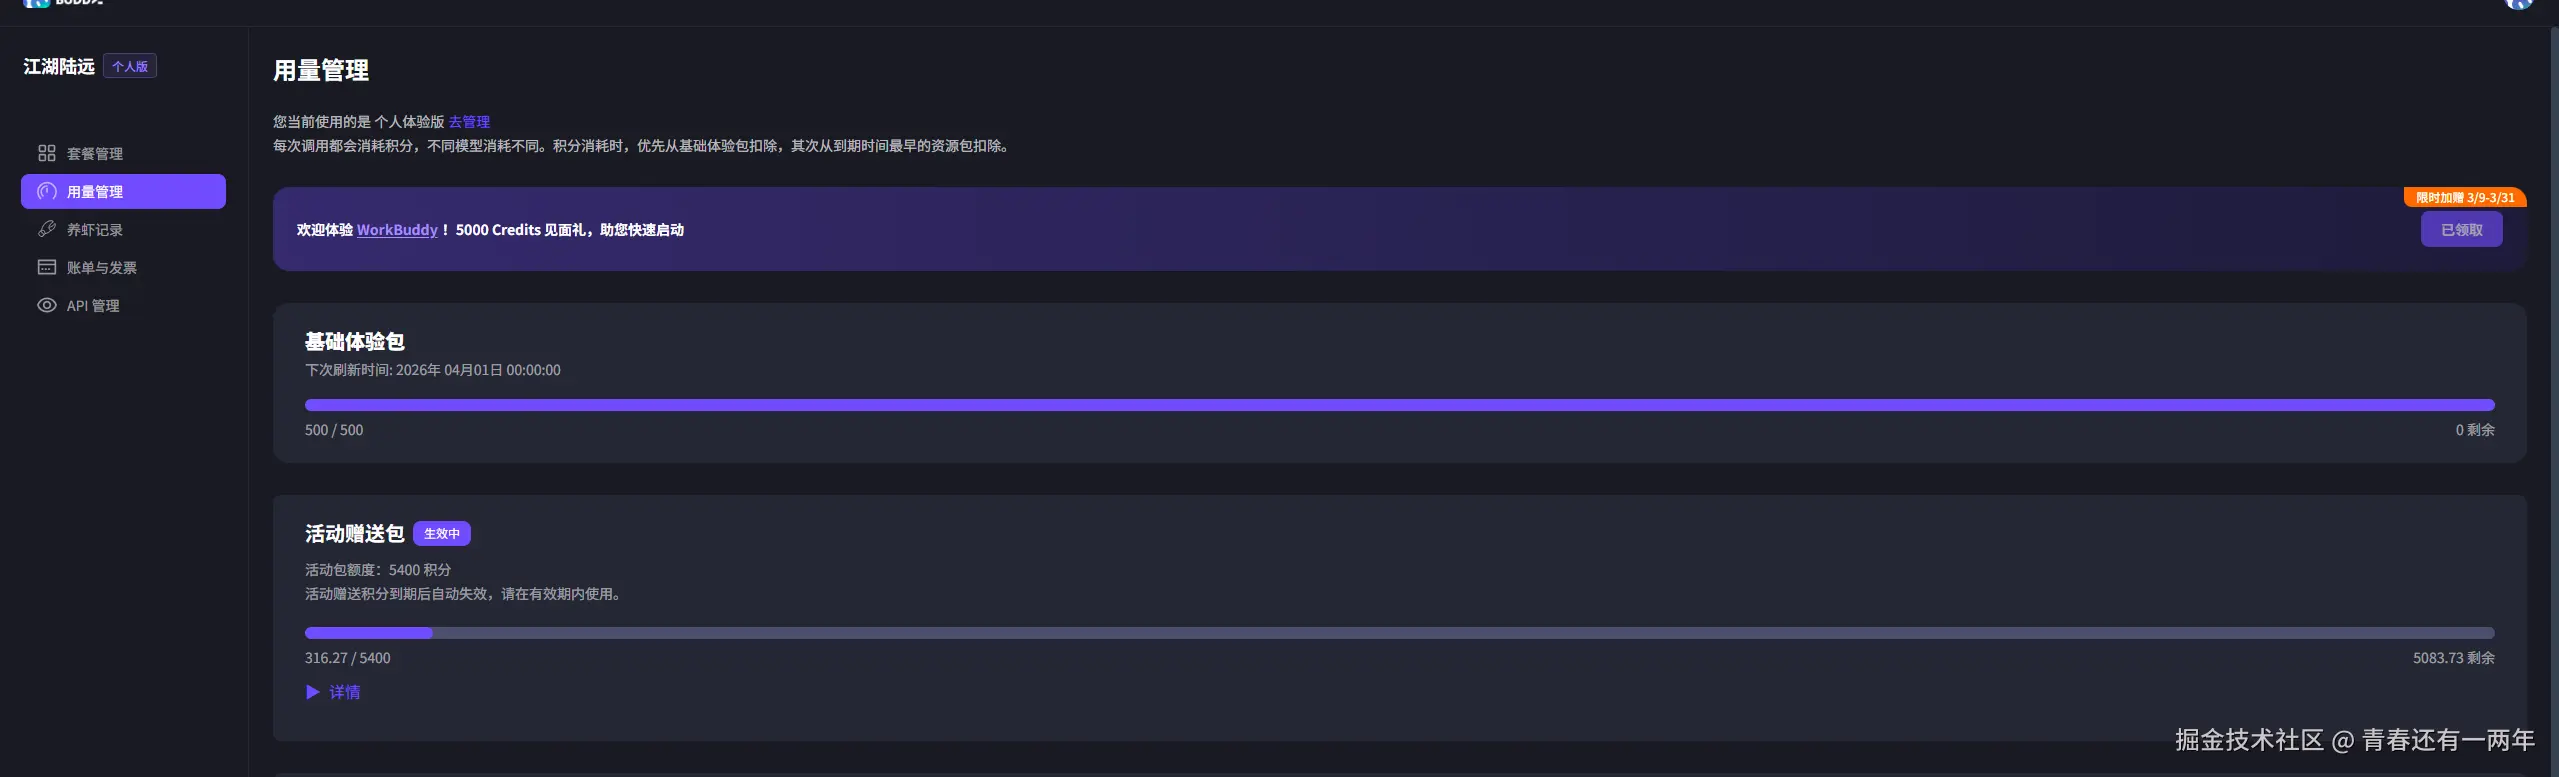Select the 账单与发票 menu label
Screen dimensions: 2559x777
102,268
